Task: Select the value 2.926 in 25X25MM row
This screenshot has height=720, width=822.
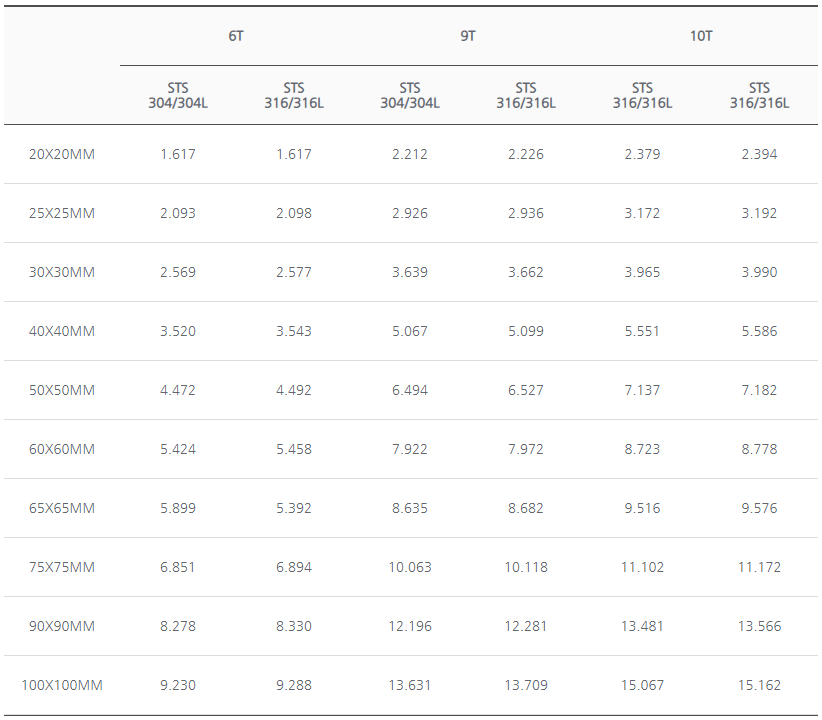Action: (x=410, y=213)
